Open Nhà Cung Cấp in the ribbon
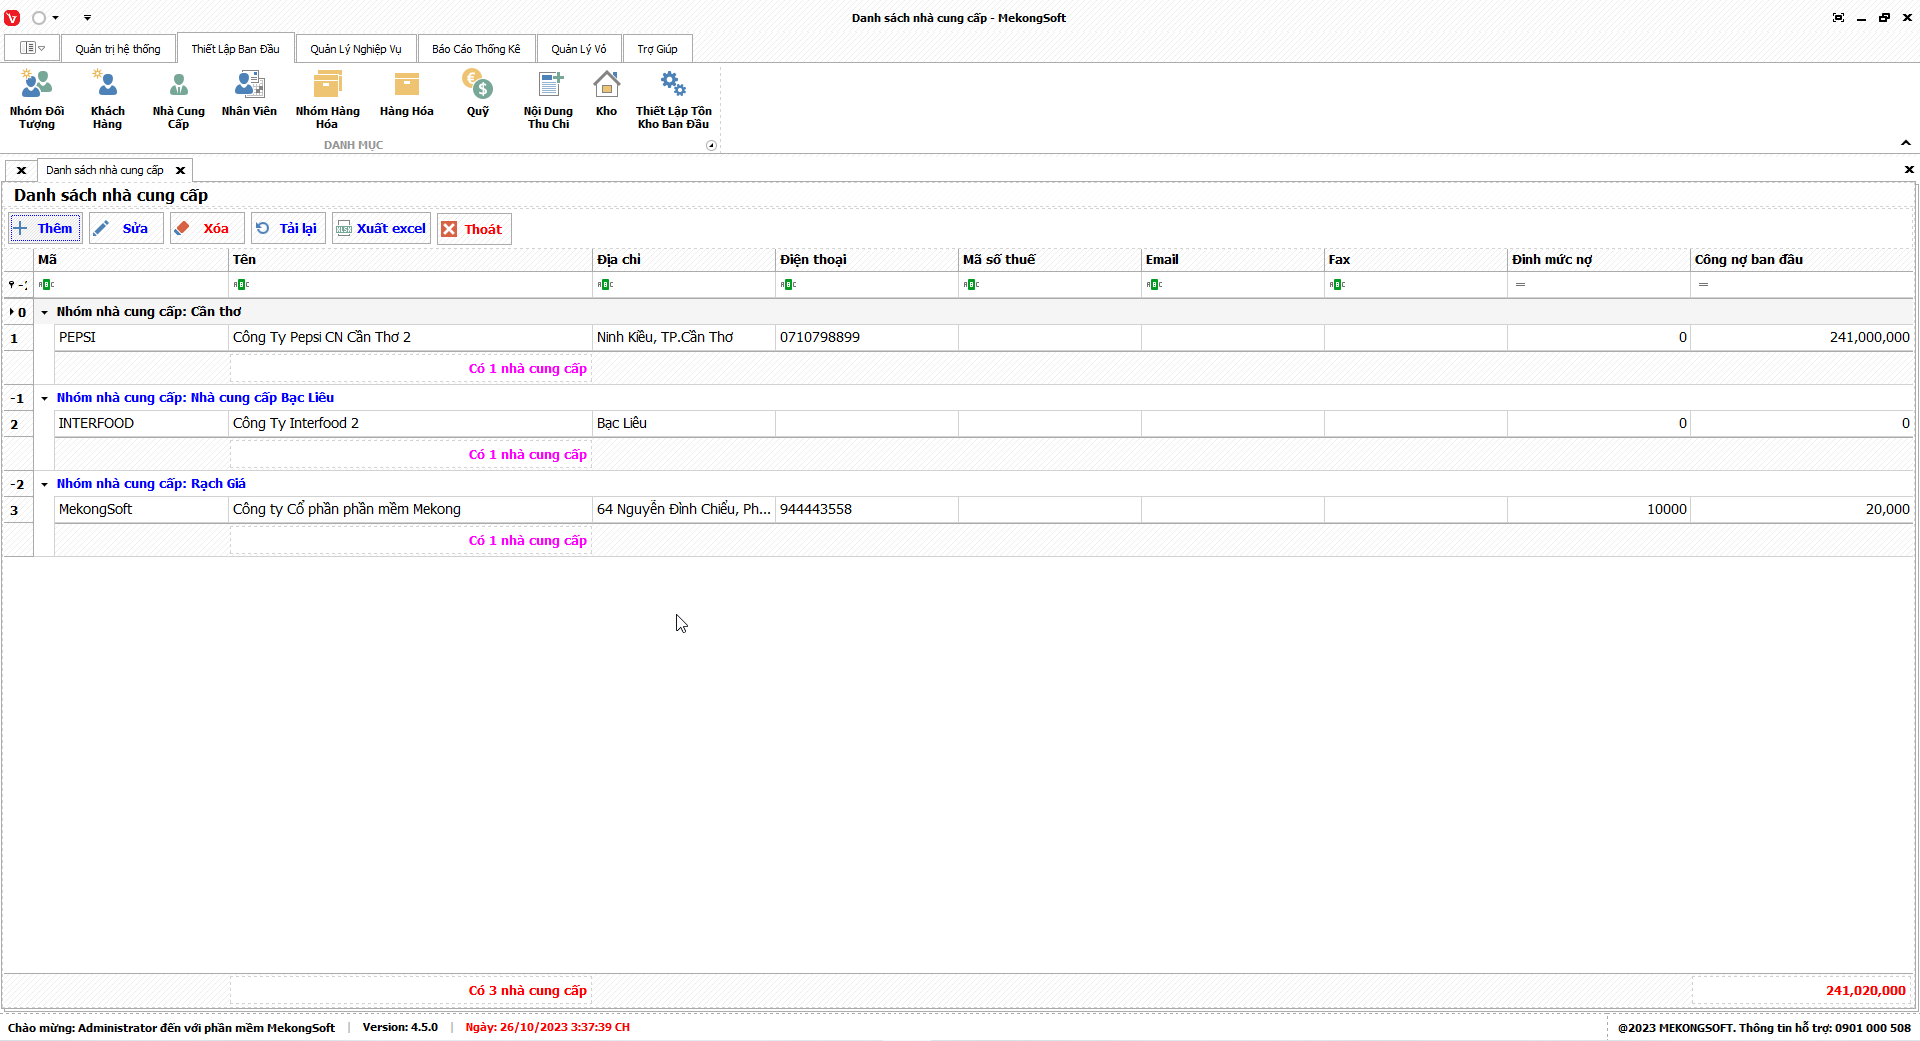This screenshot has height=1041, width=1920. [178, 99]
